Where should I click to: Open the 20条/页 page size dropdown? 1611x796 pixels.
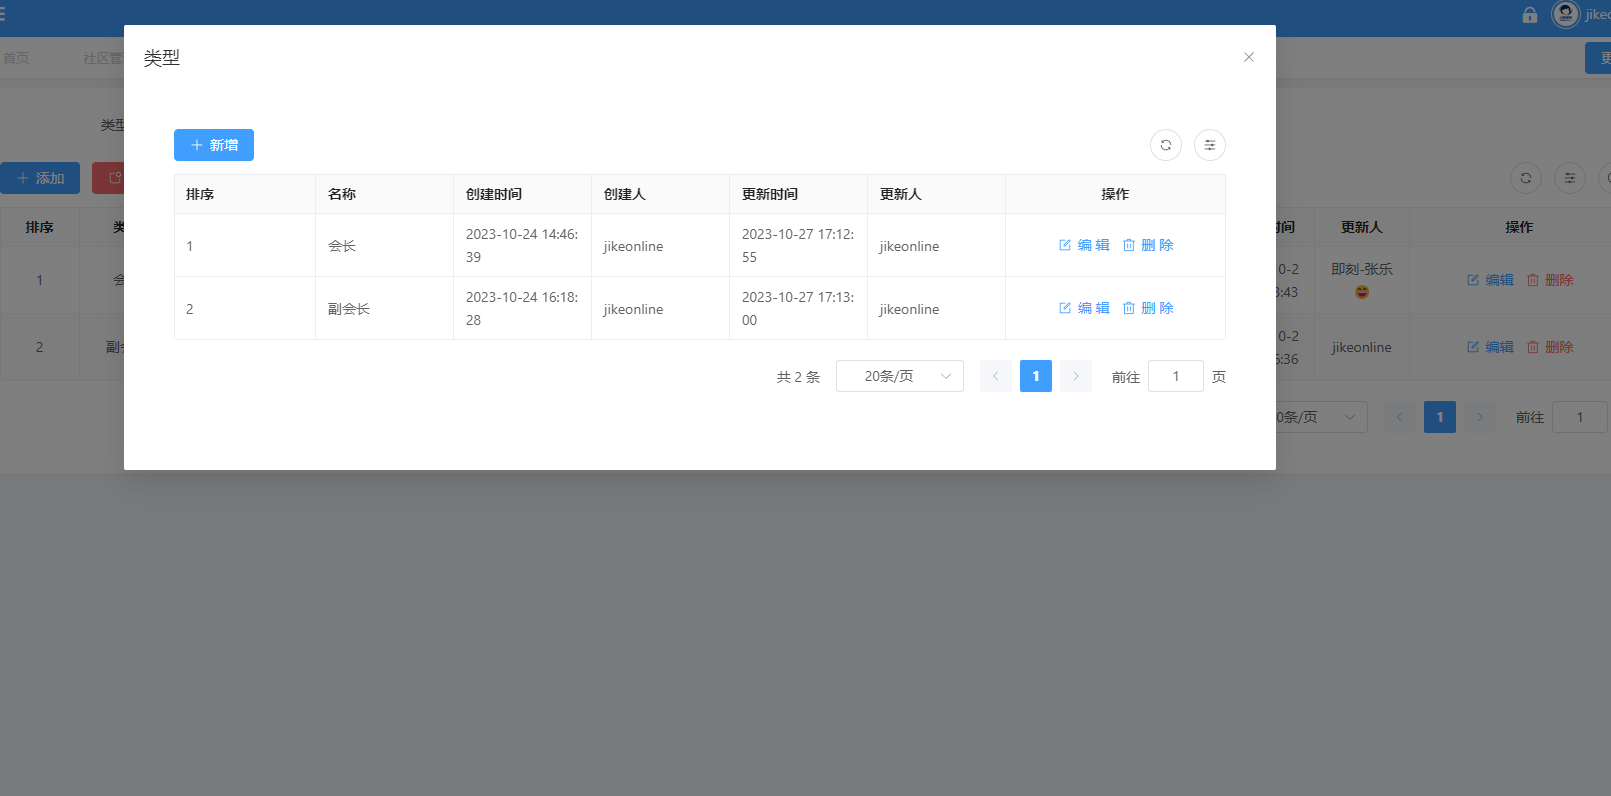[x=899, y=376]
